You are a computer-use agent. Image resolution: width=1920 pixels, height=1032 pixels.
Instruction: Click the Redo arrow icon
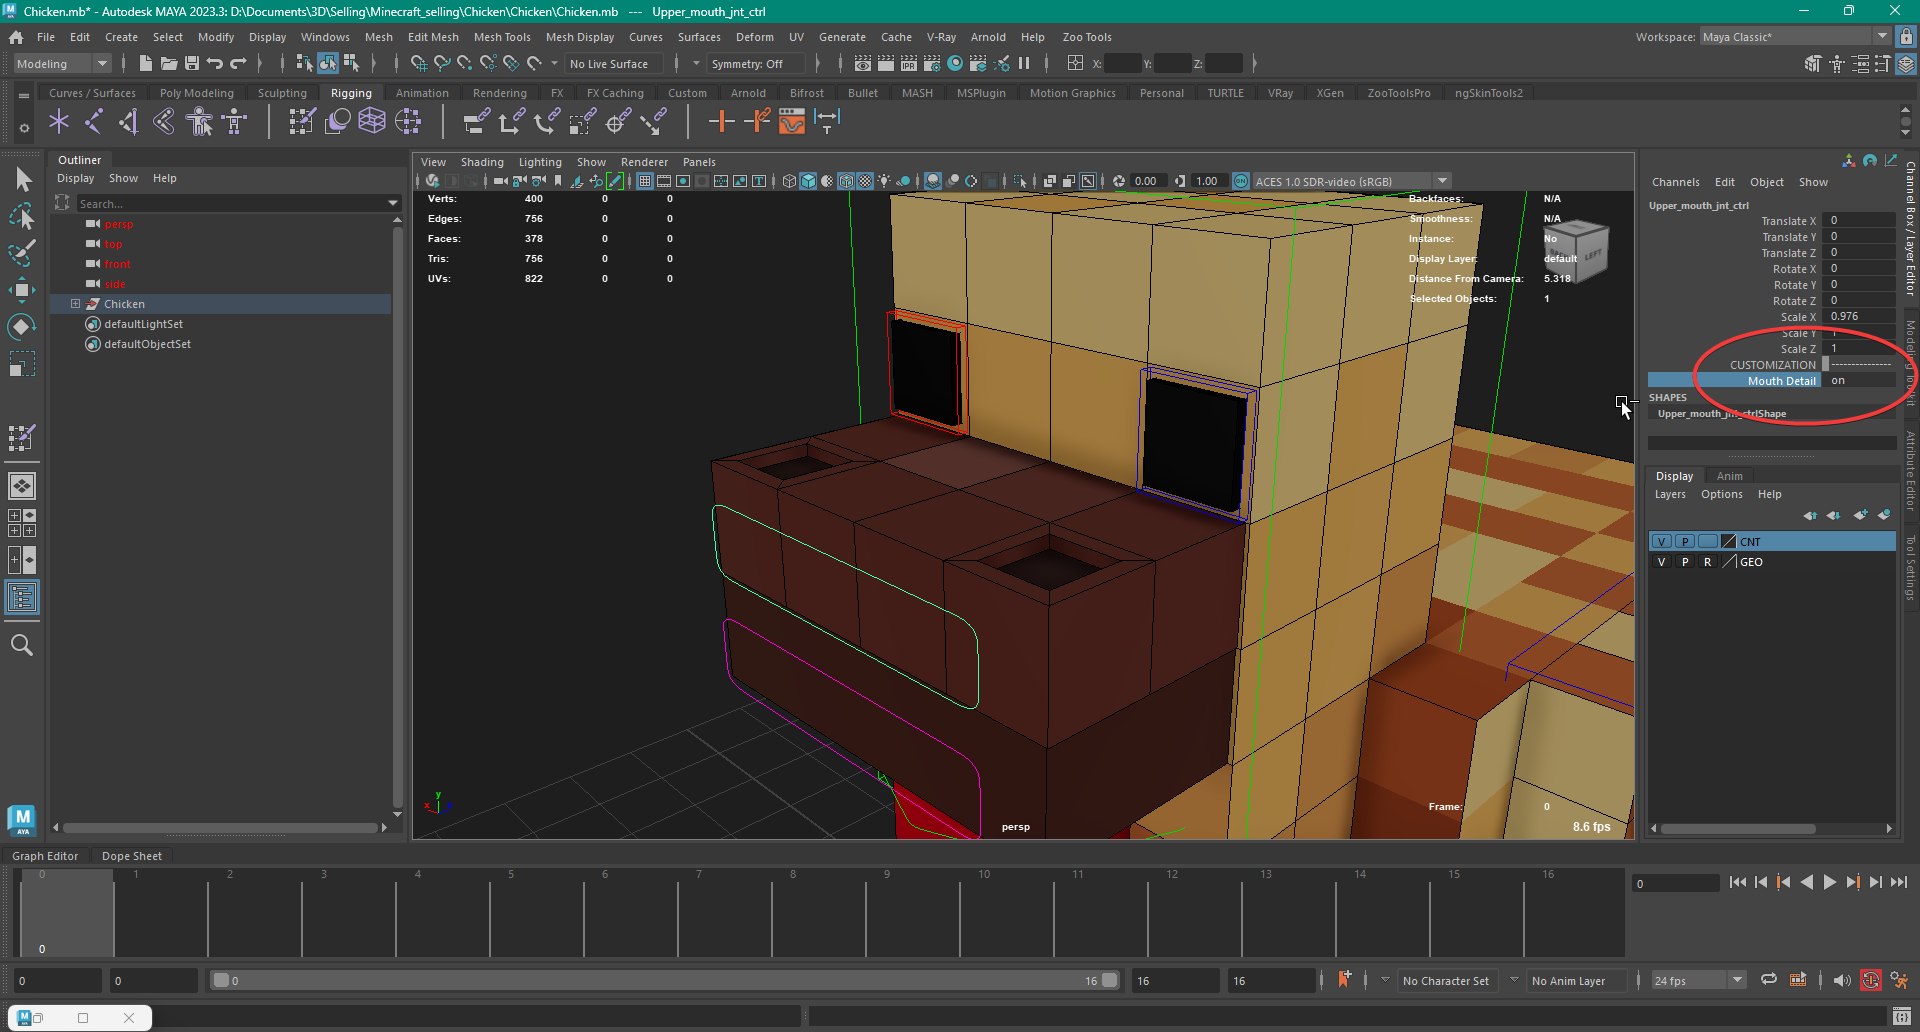(238, 63)
